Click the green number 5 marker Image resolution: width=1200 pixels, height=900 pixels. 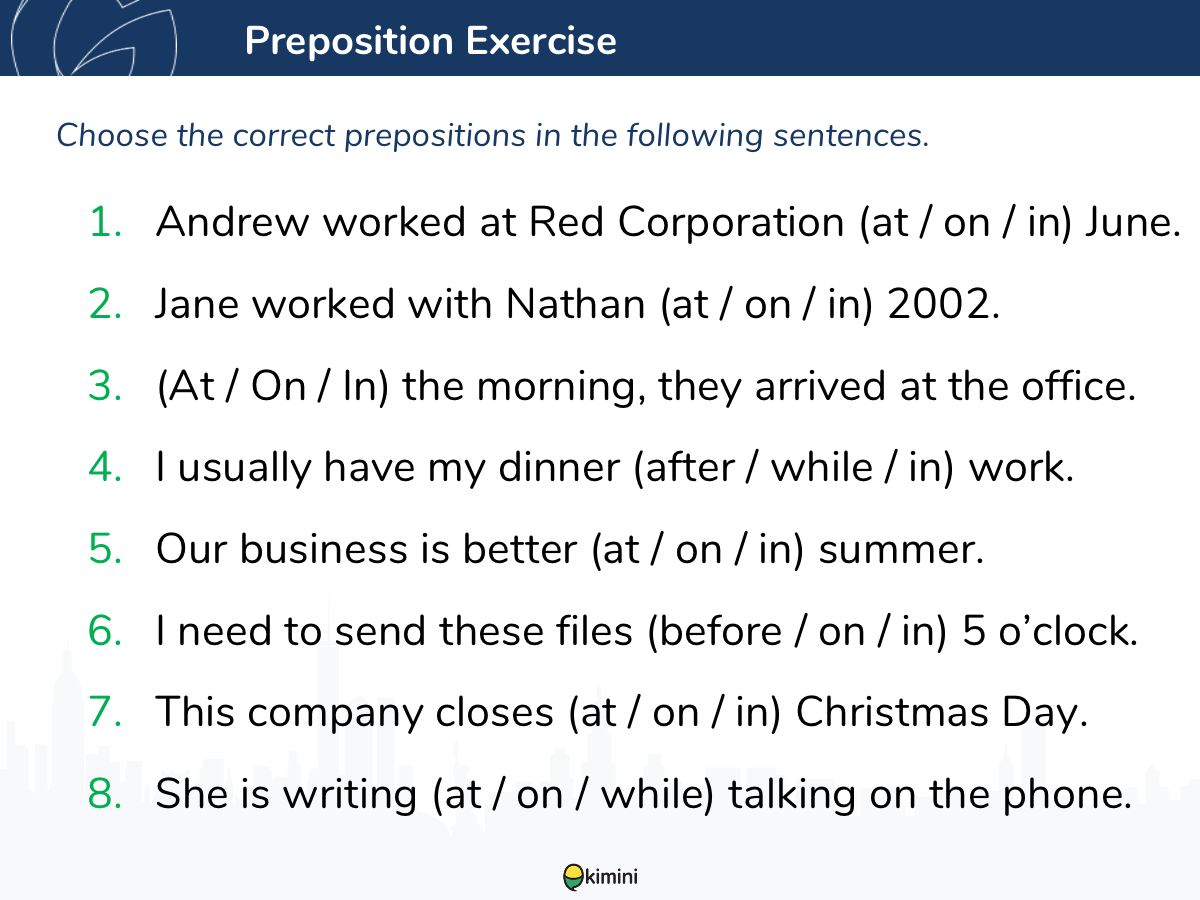pos(105,550)
